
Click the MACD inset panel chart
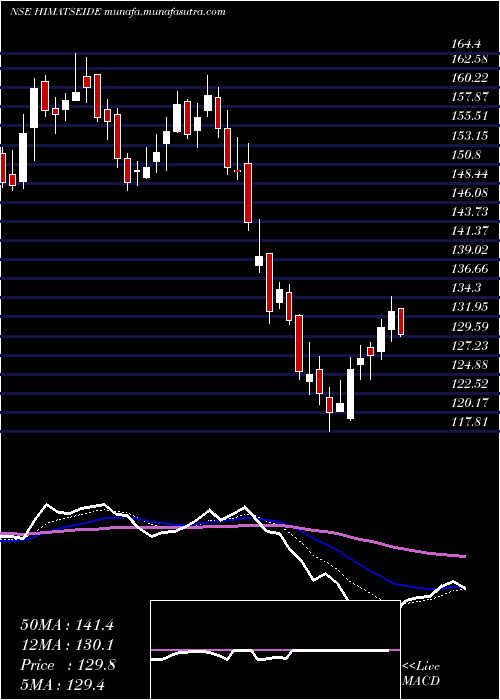tap(275, 650)
